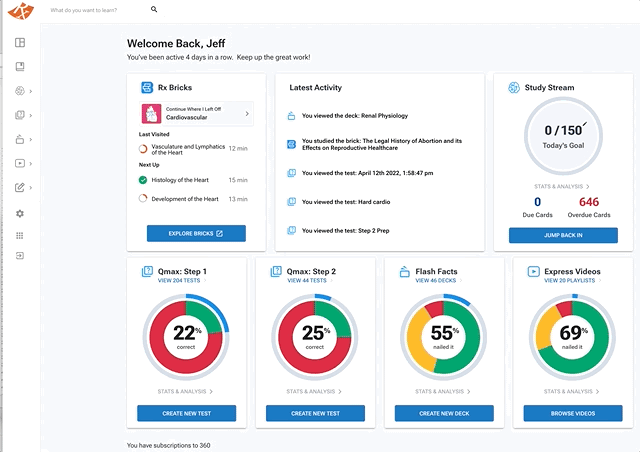640x452 pixels.
Task: Click the 646 Overdue Cards count
Action: 589,202
